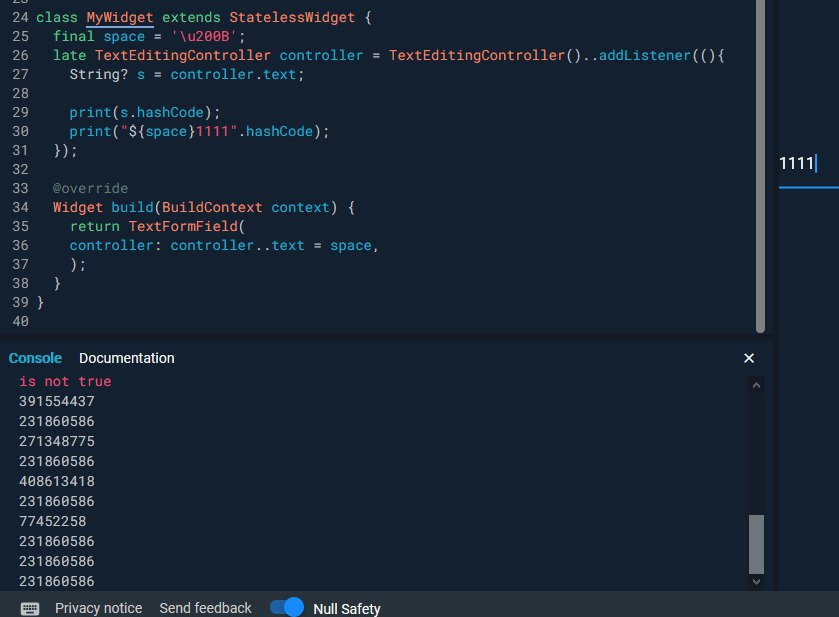This screenshot has height=617, width=839.
Task: Click the MyWidget class name
Action: tap(120, 17)
